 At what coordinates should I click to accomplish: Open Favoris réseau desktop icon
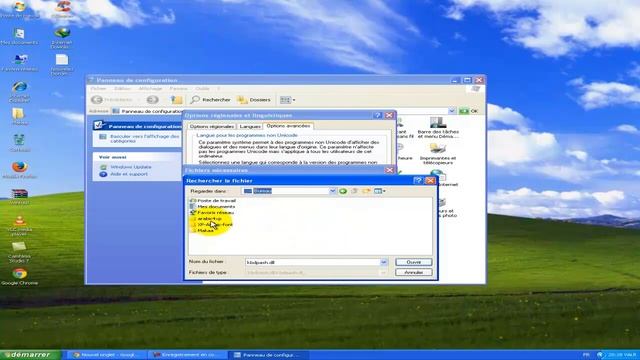[x=20, y=63]
